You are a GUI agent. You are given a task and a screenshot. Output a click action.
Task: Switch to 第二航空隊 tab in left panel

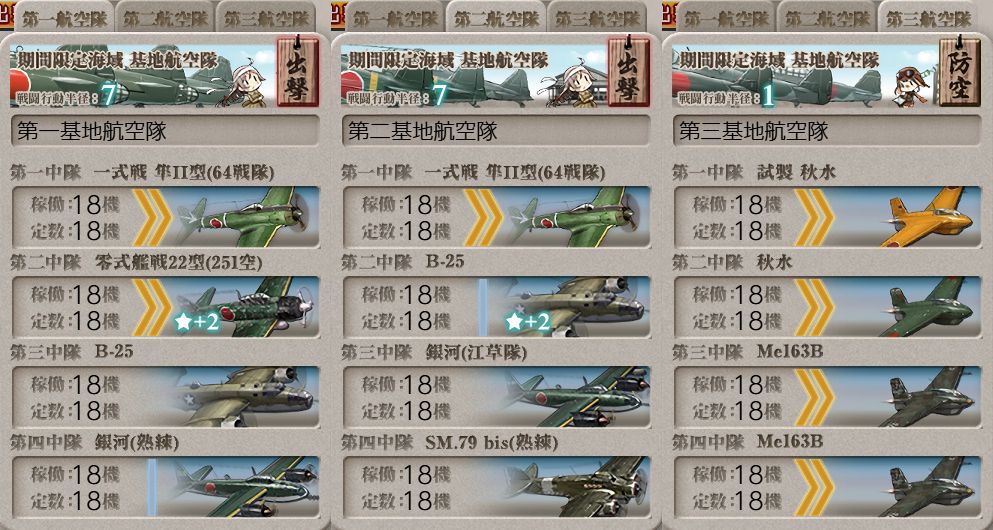[165, 19]
